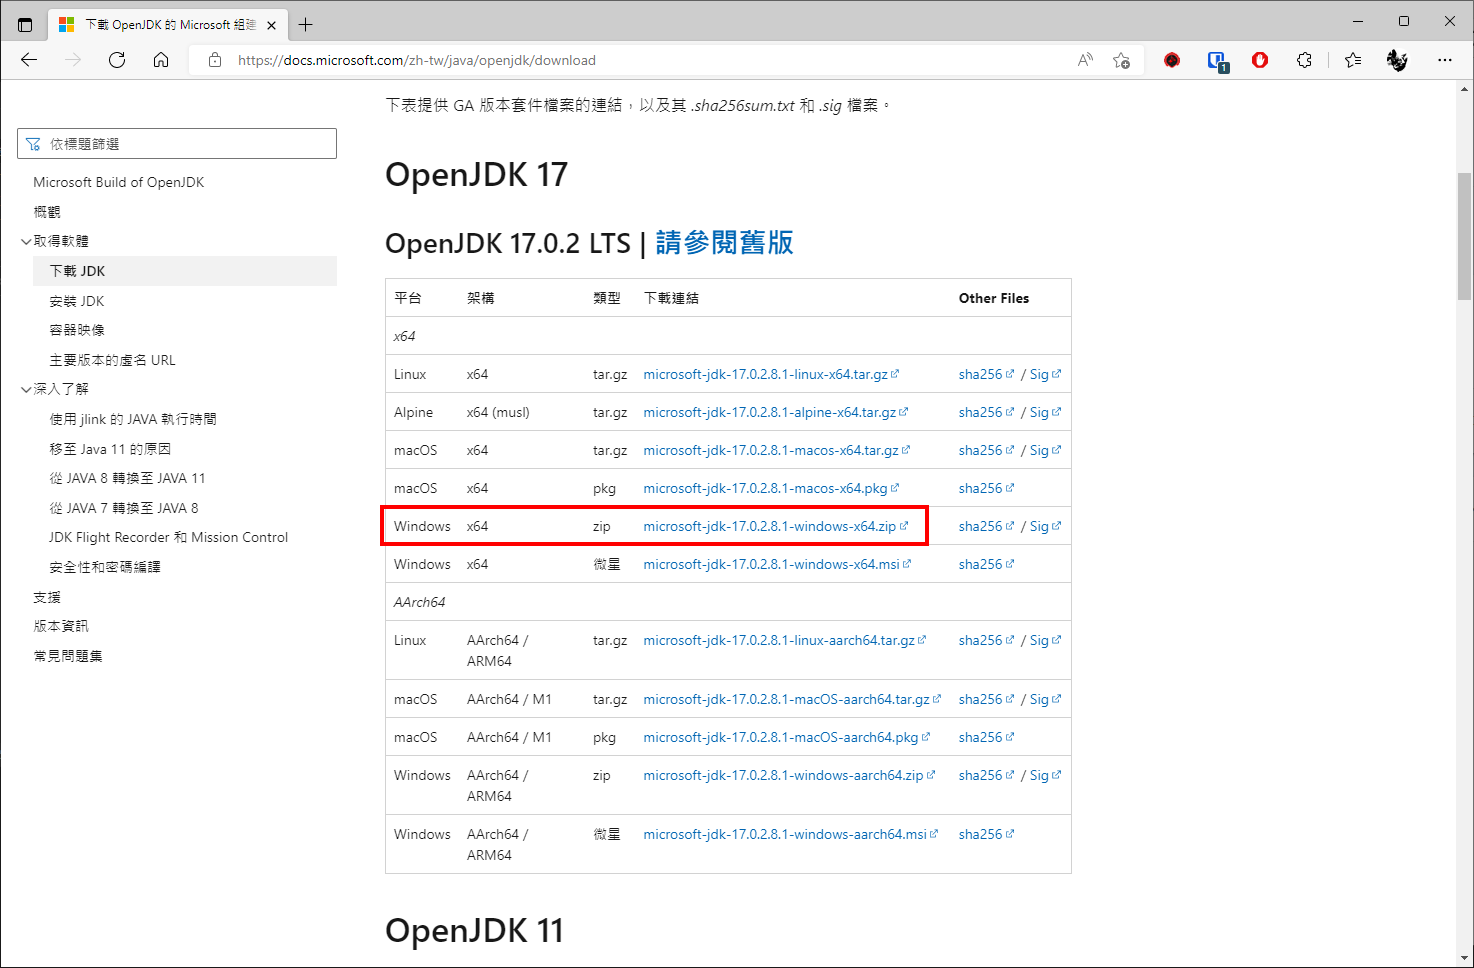Open 容器映像 sidebar item
Viewport: 1474px width, 968px height.
pyautogui.click(x=77, y=330)
